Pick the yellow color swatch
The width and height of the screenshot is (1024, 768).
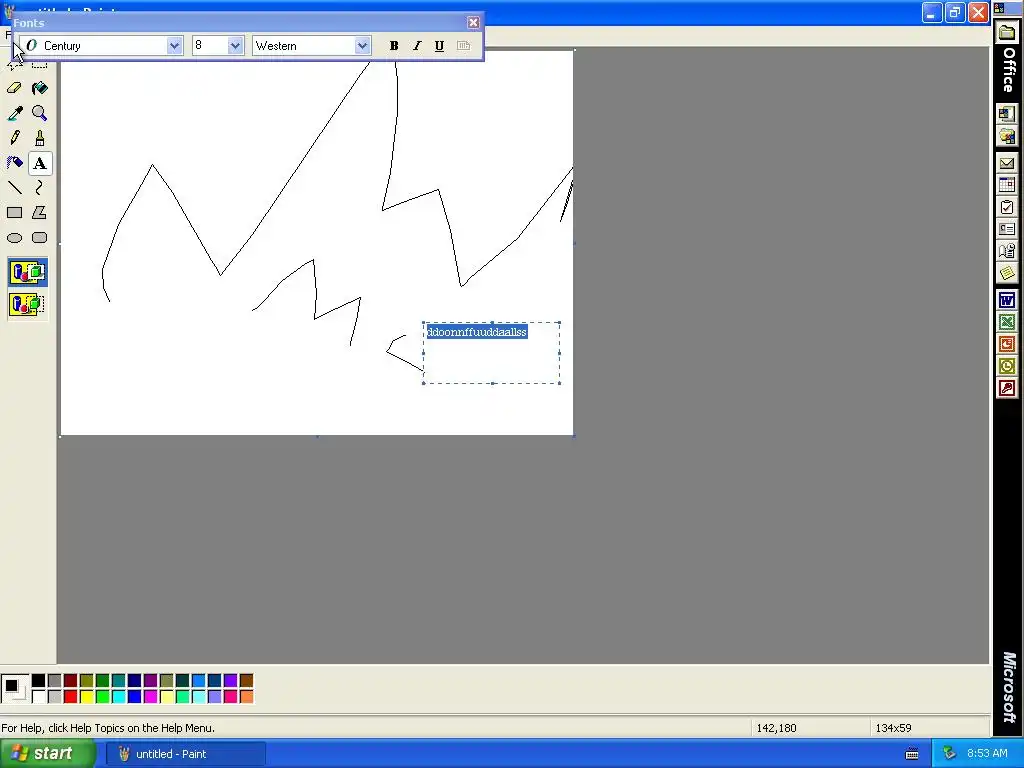point(86,697)
